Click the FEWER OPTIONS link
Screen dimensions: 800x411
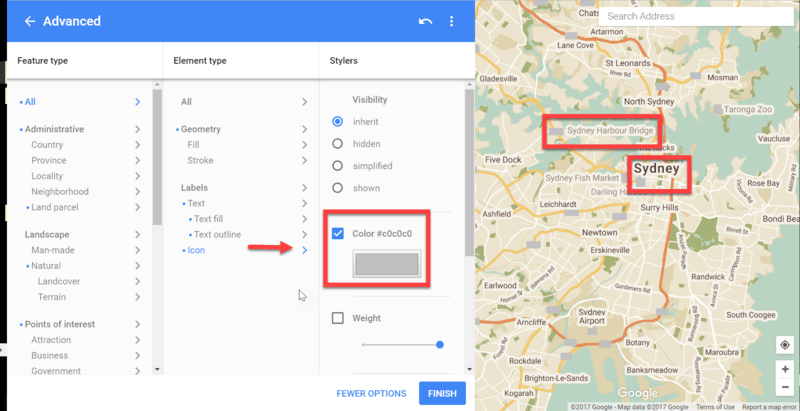coord(371,394)
